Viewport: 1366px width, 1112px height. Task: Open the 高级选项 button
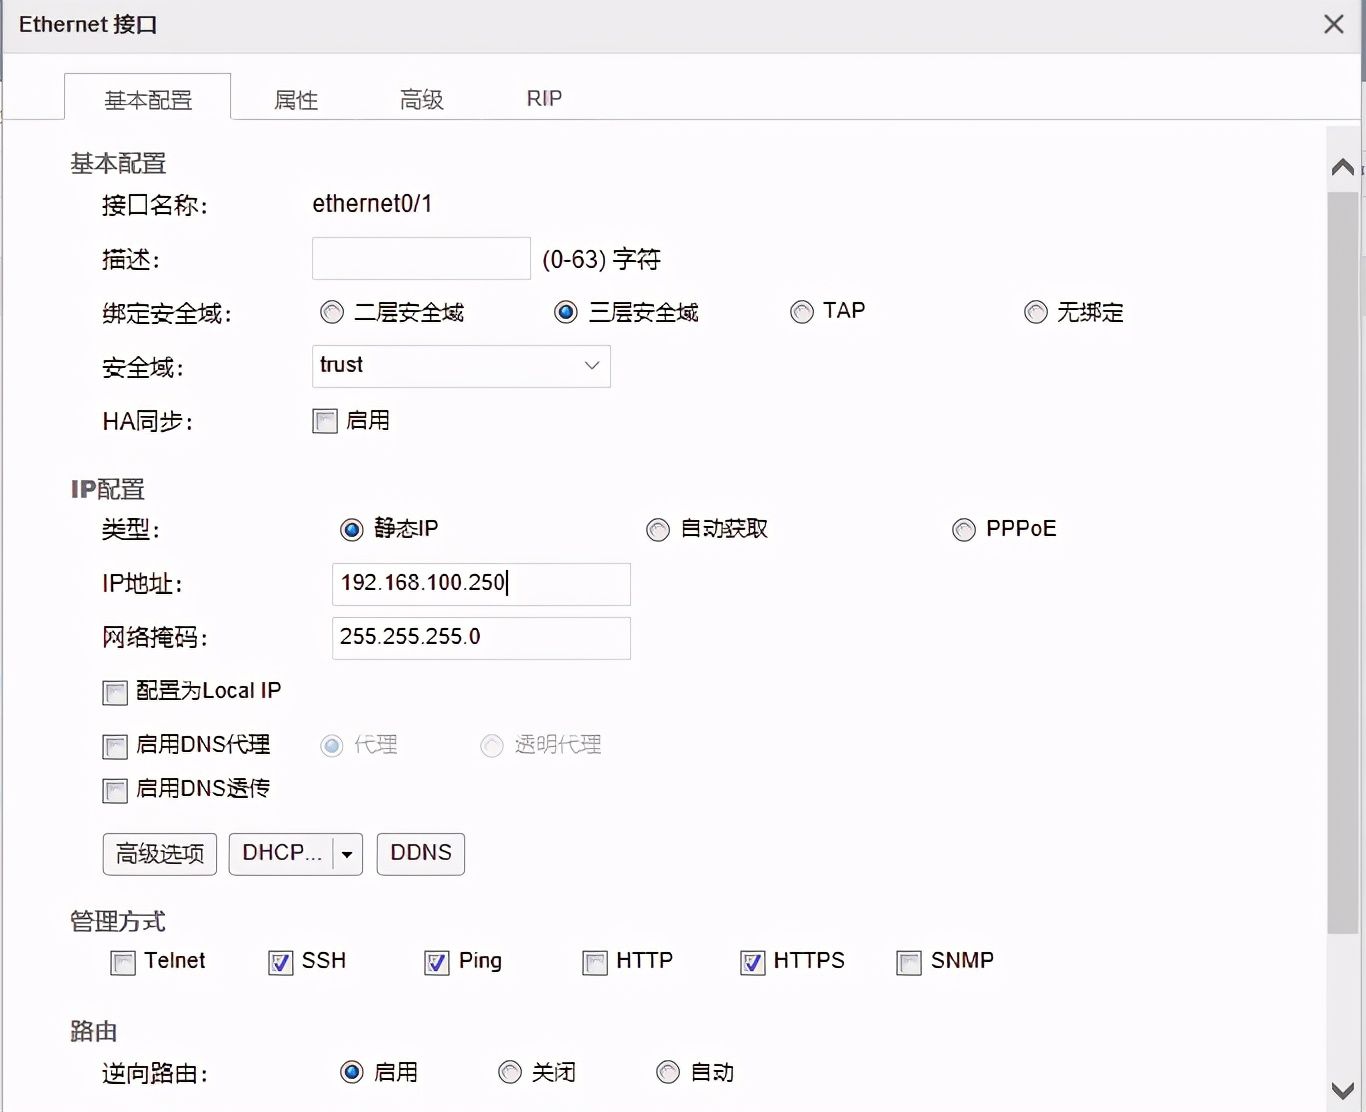(x=160, y=854)
